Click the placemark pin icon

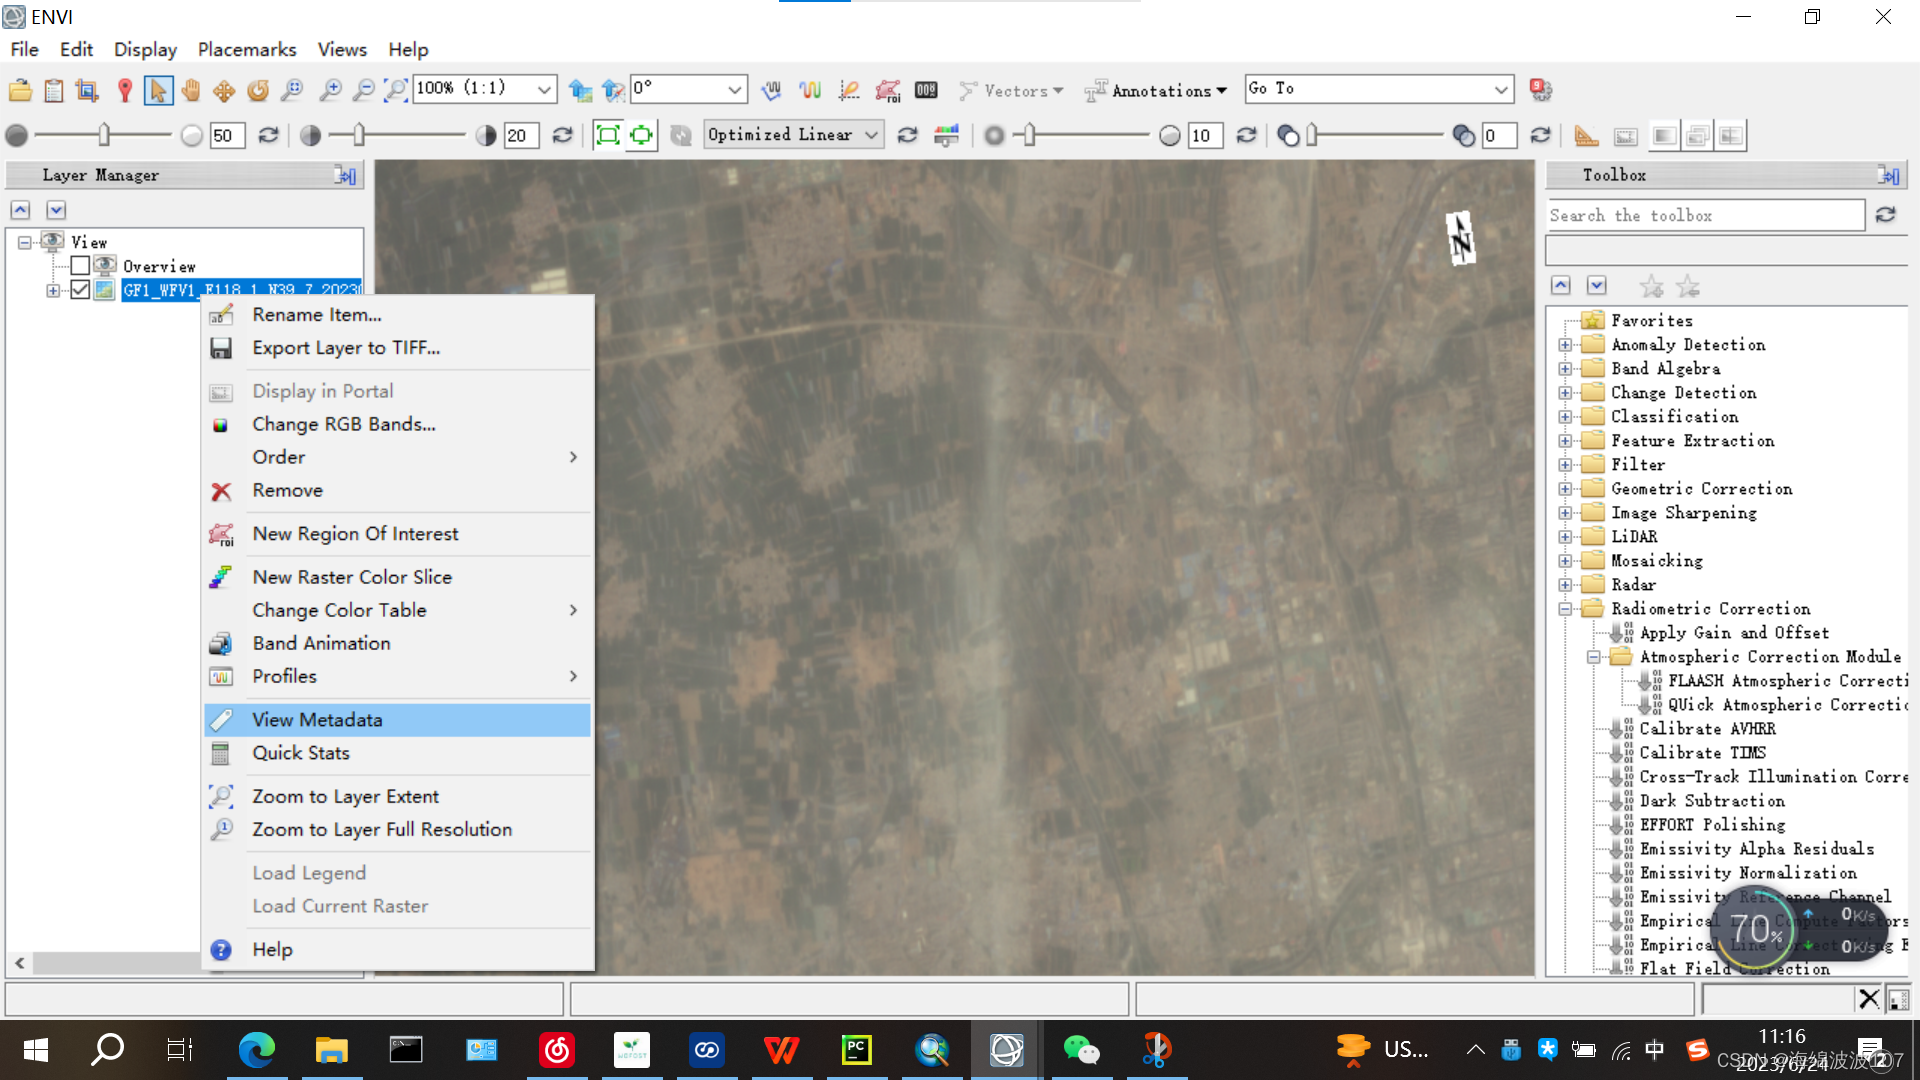[x=124, y=90]
